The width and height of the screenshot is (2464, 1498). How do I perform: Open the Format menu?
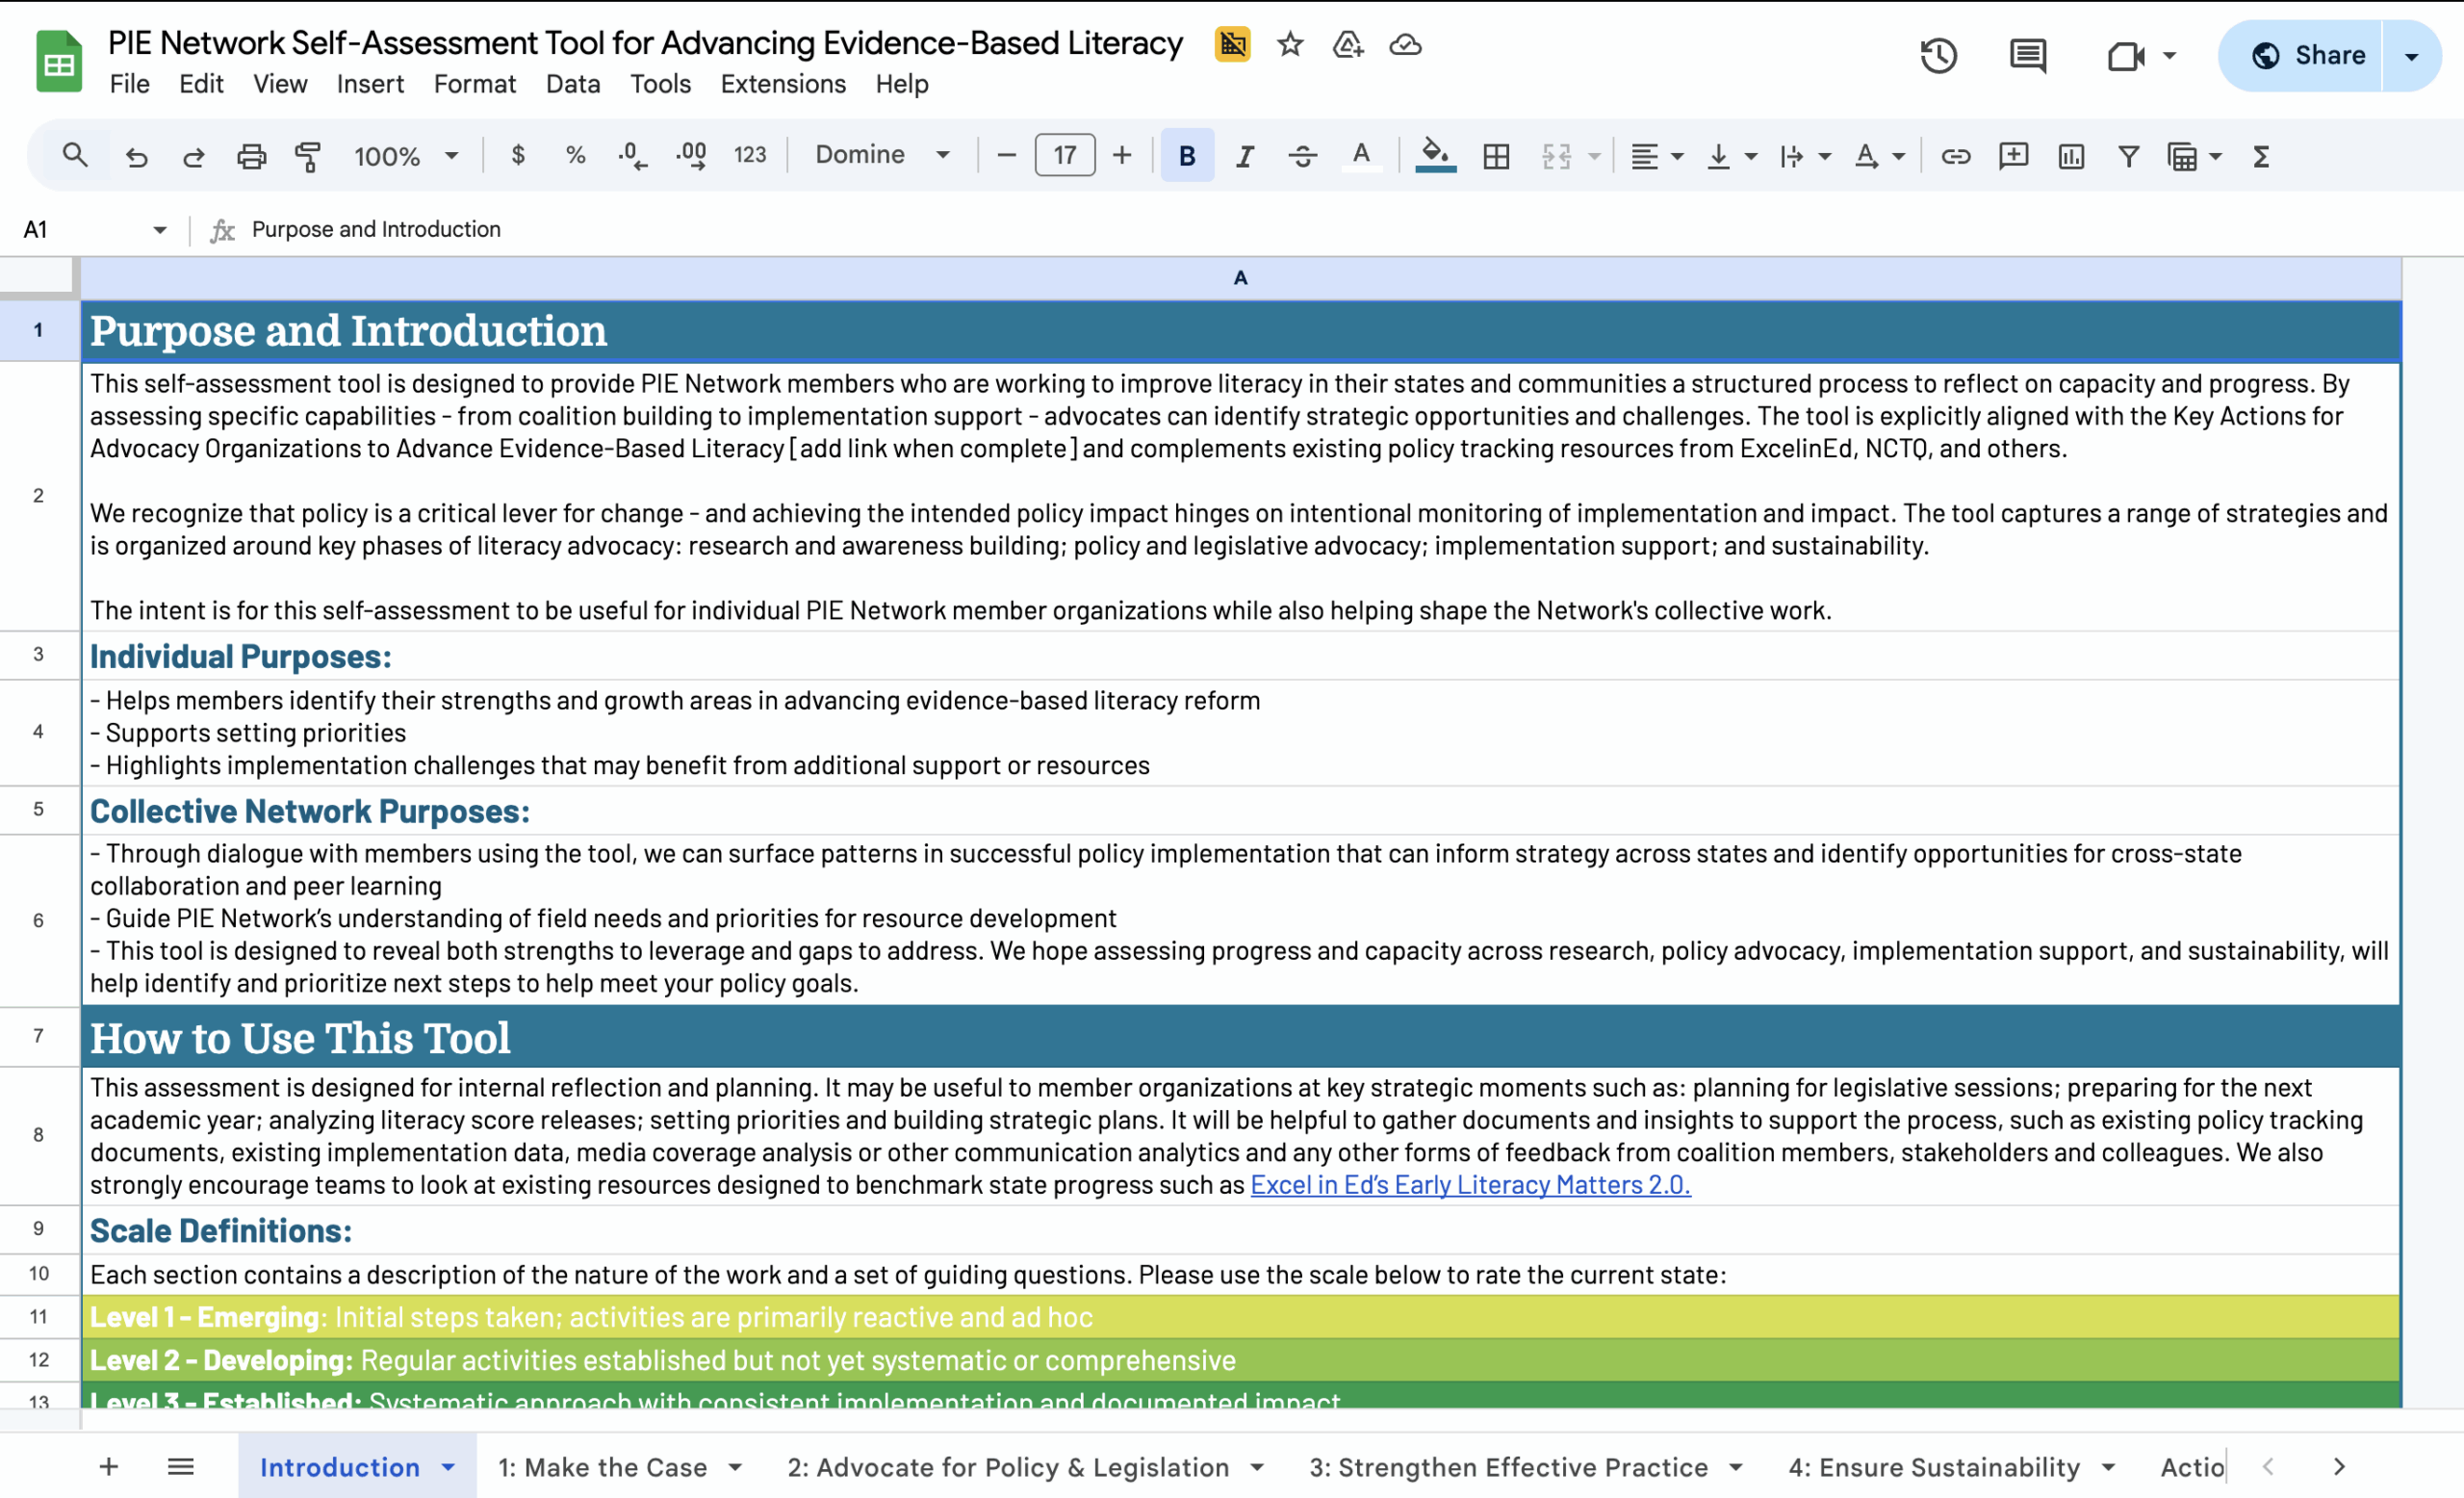click(474, 85)
